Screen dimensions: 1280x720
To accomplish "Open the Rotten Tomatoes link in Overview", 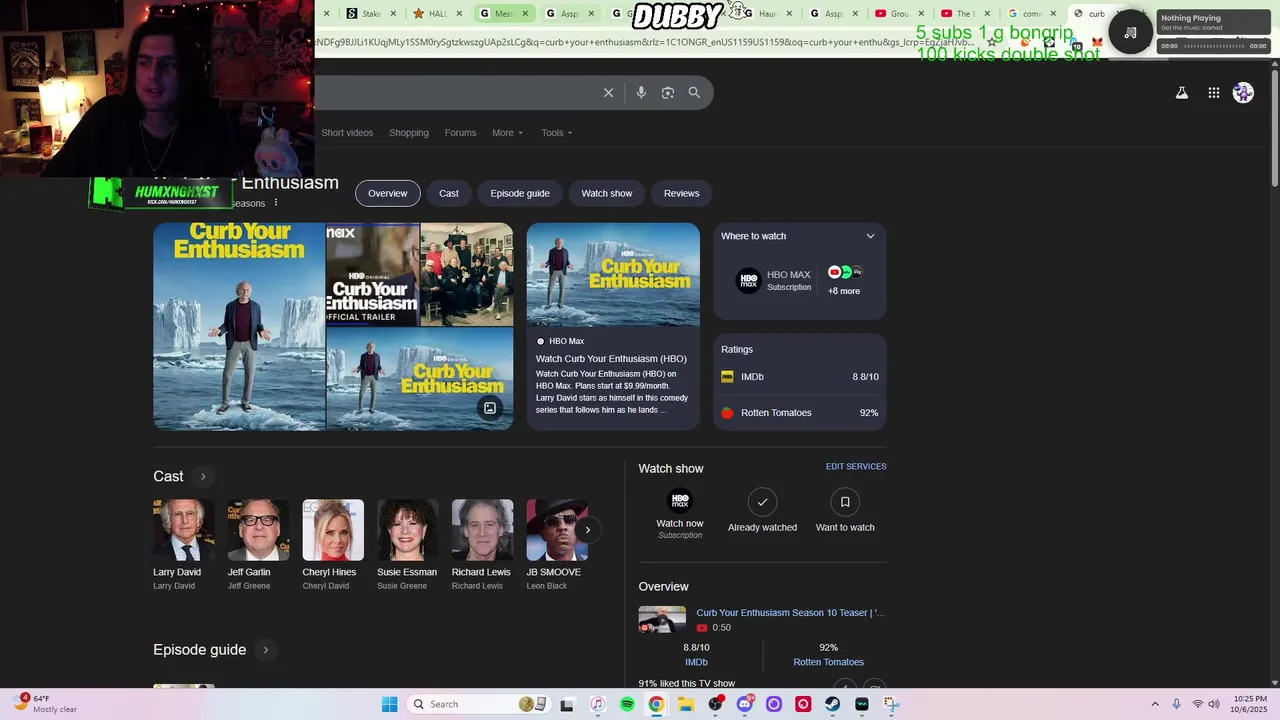I will [x=828, y=662].
